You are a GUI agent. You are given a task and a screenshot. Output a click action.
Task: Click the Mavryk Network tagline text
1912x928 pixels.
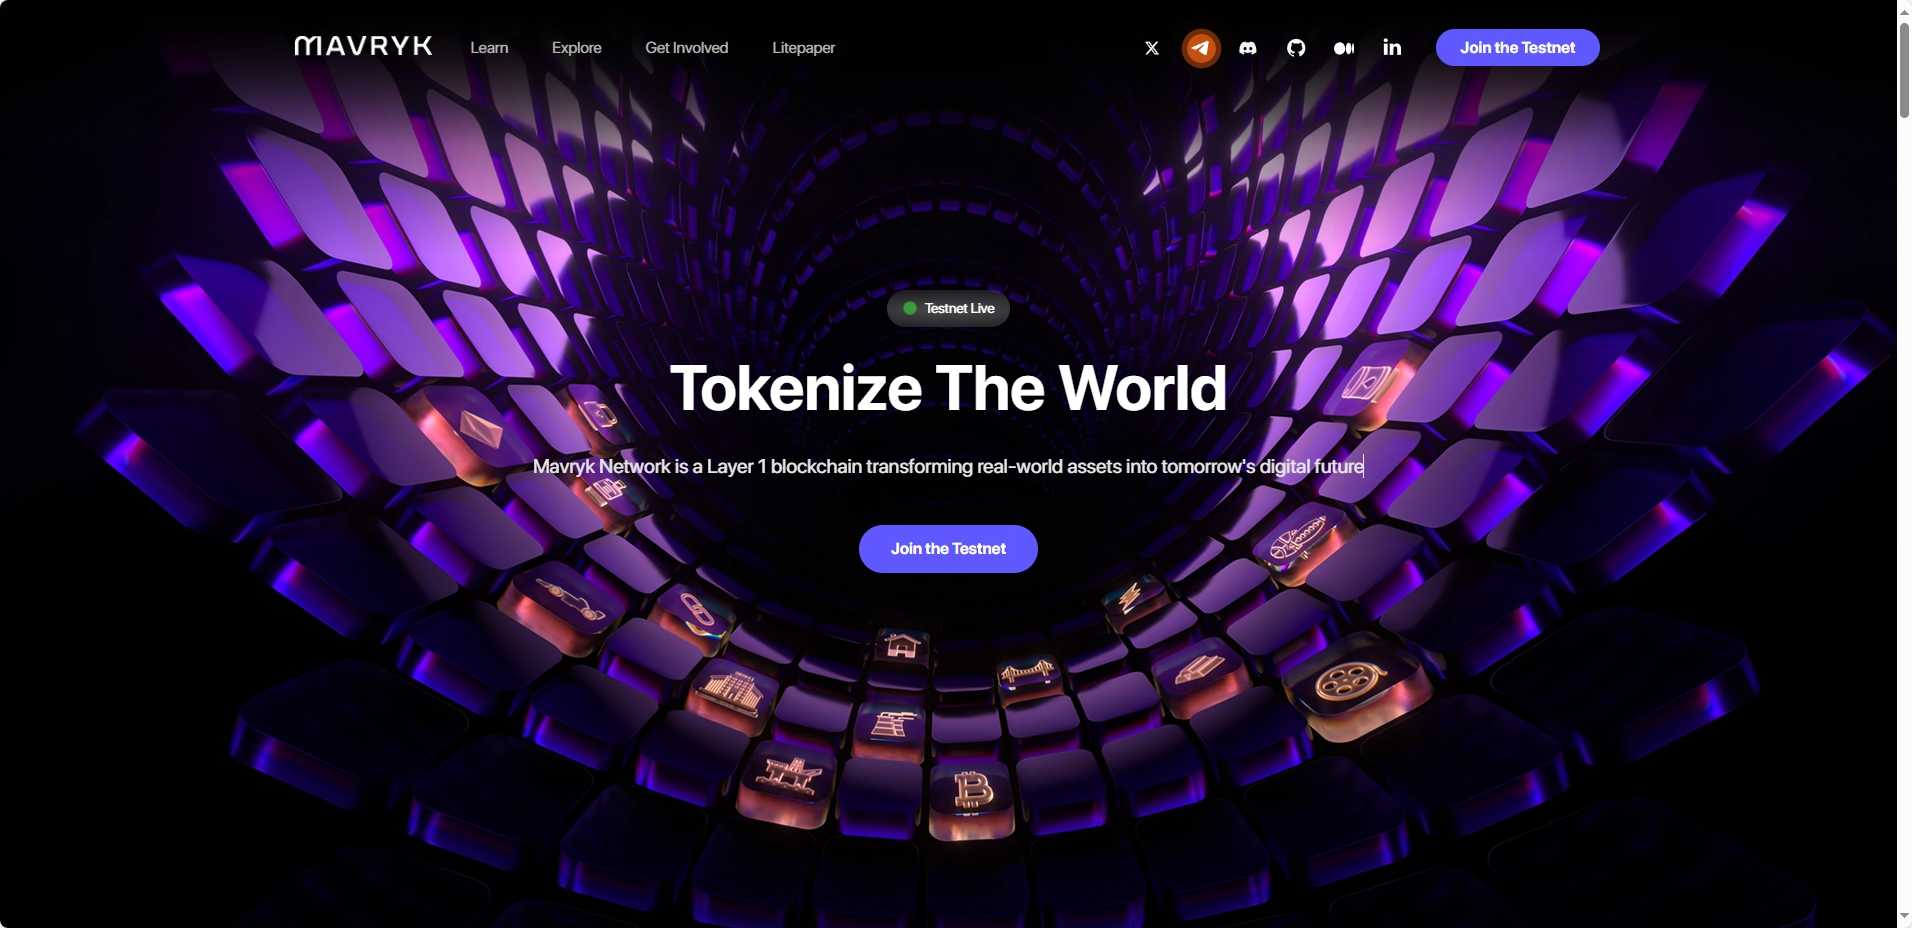pos(948,466)
